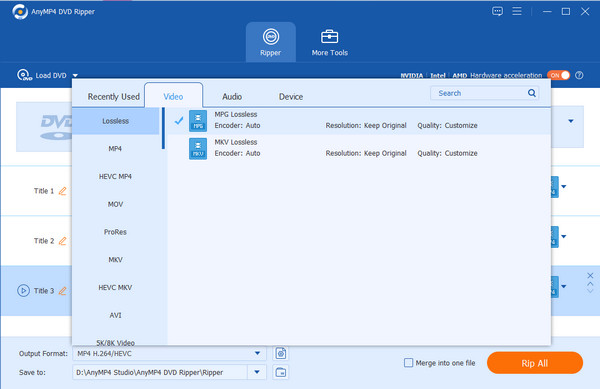Open the More Tools tab
Screen dimensions: 600x389
pos(329,42)
